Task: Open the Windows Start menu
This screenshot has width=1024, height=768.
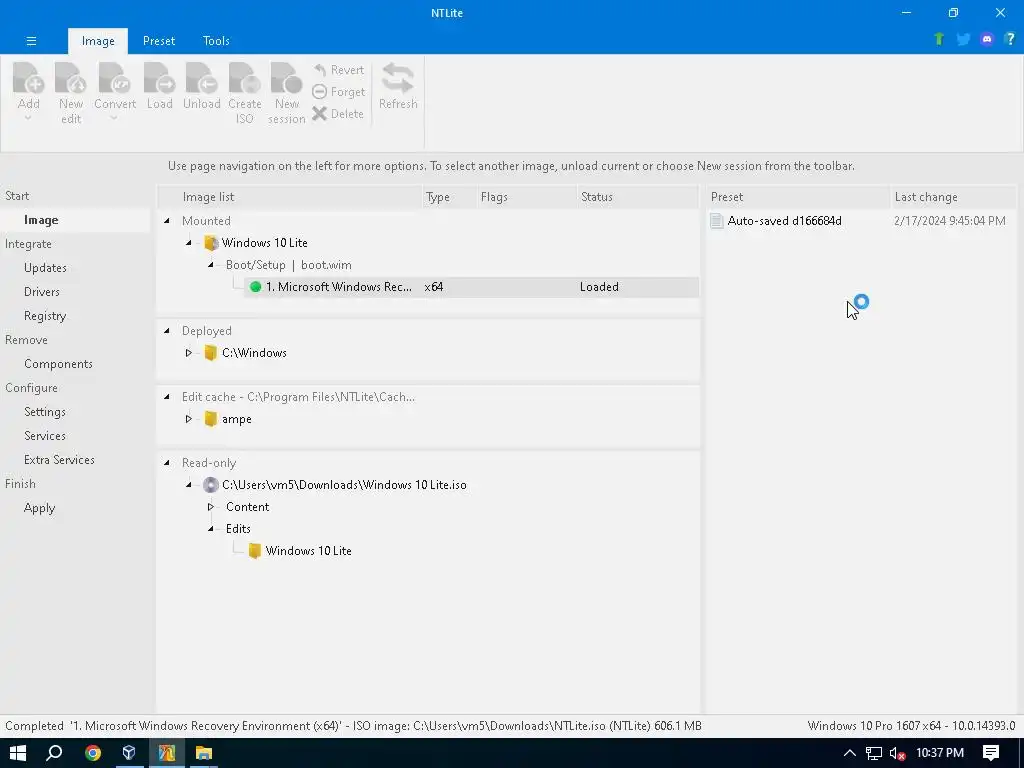Action: pos(18,753)
